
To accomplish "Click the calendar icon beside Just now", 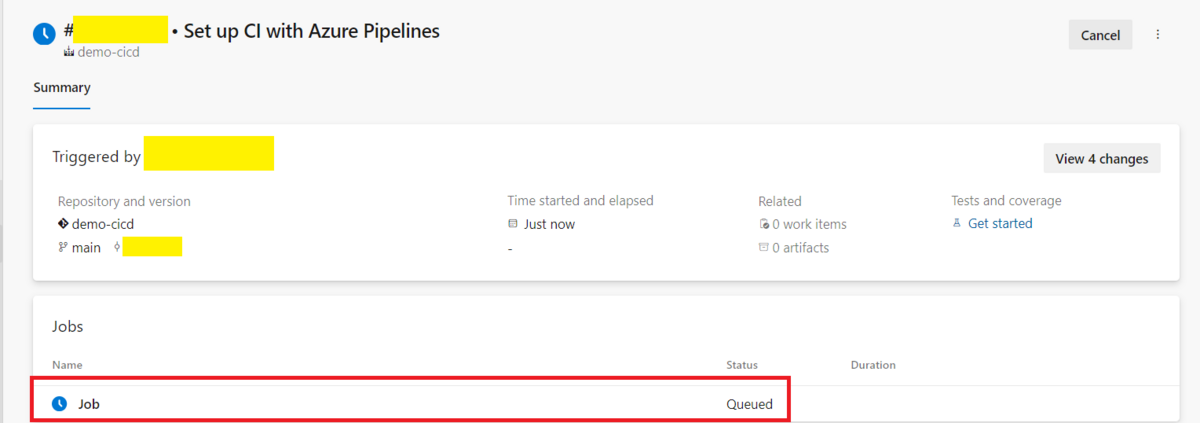I will (513, 224).
